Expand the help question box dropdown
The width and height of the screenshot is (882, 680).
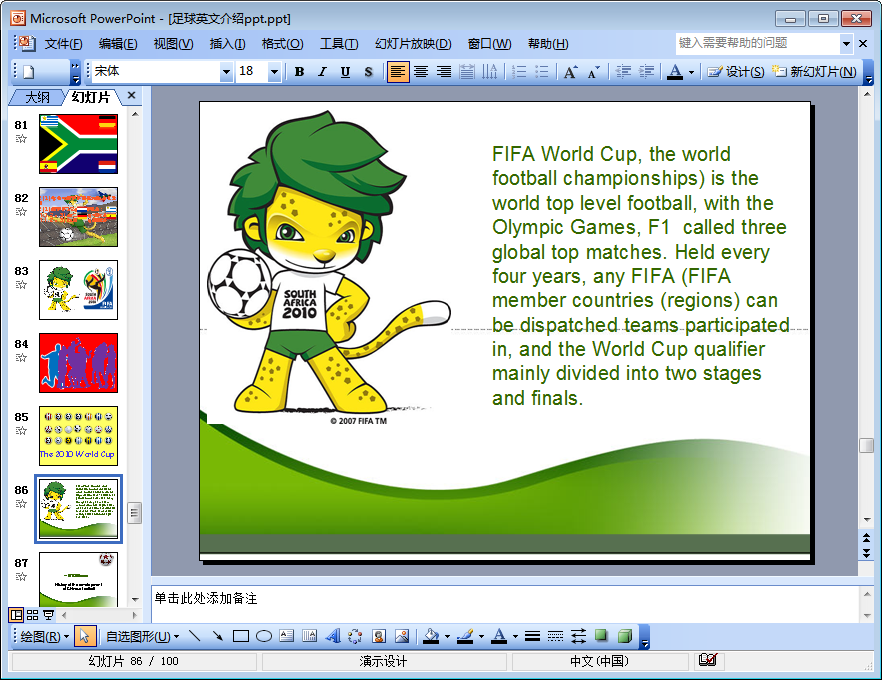[846, 43]
